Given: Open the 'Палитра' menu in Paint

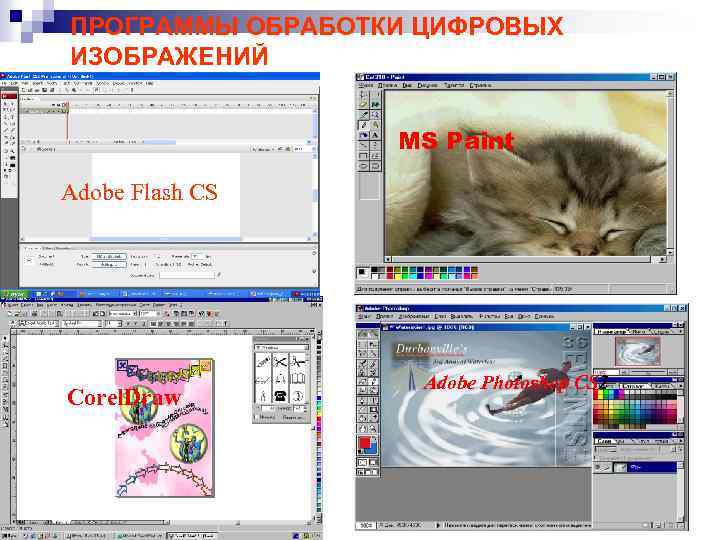Looking at the screenshot, I should coord(454,85).
